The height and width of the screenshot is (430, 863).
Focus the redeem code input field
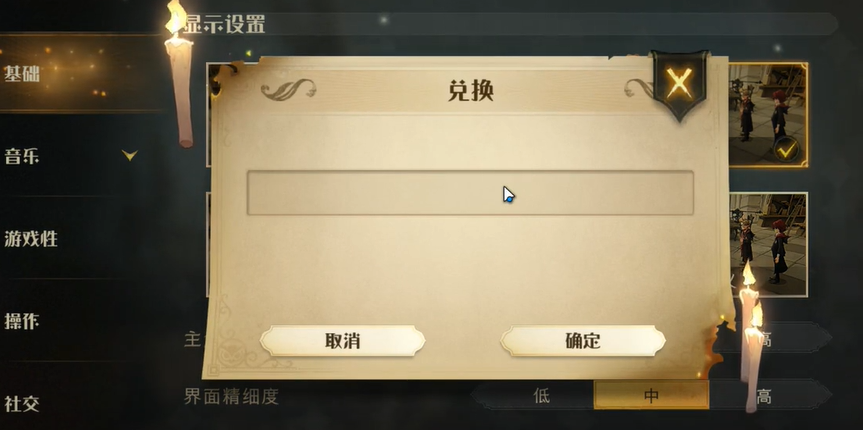470,193
